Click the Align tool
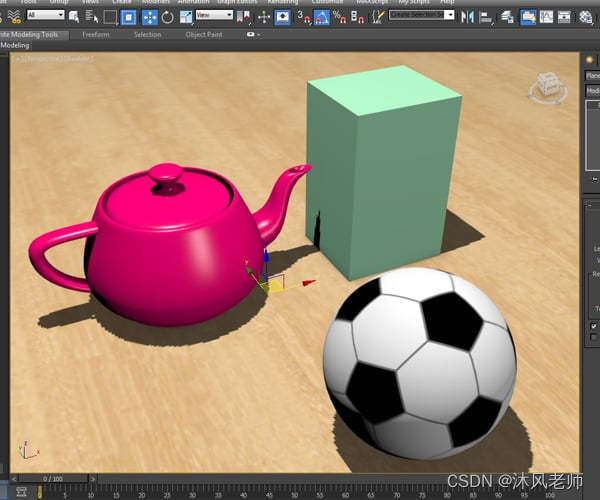This screenshot has height=500, width=600. [486, 17]
